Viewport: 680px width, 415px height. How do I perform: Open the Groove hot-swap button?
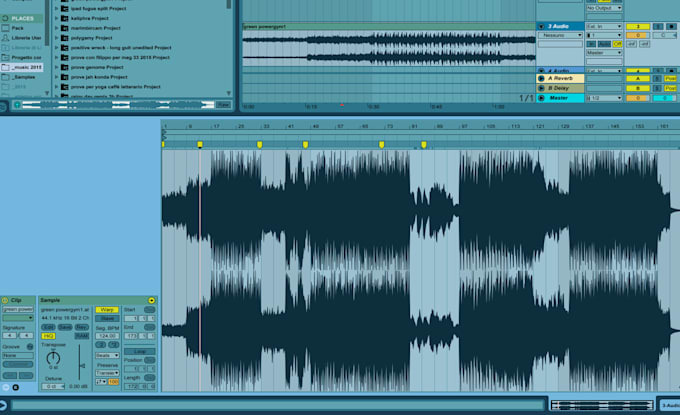[30, 346]
